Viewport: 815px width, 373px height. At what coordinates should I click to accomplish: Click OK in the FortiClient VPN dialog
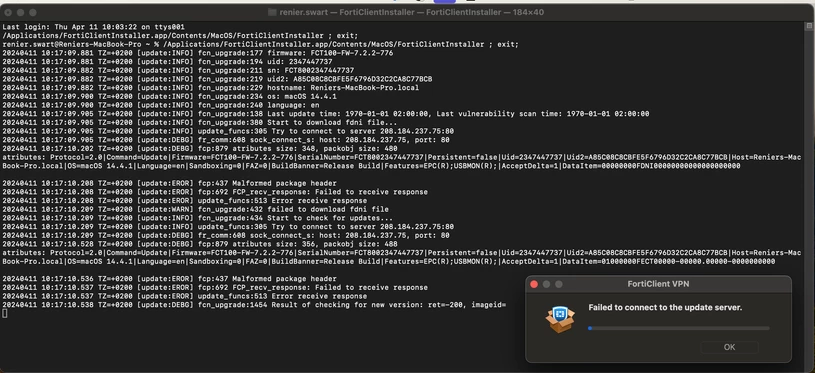(729, 347)
